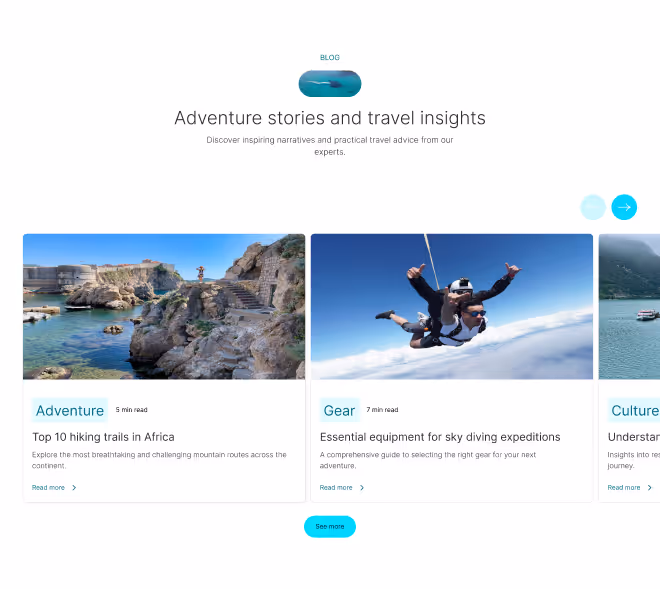Click title Essential equipment for sky diving expeditions
This screenshot has height=589, width=660.
click(x=440, y=437)
